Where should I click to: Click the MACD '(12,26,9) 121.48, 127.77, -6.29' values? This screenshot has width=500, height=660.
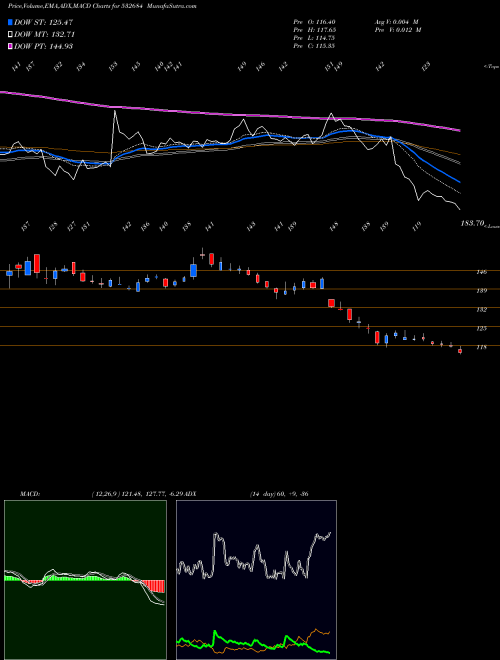[138, 494]
